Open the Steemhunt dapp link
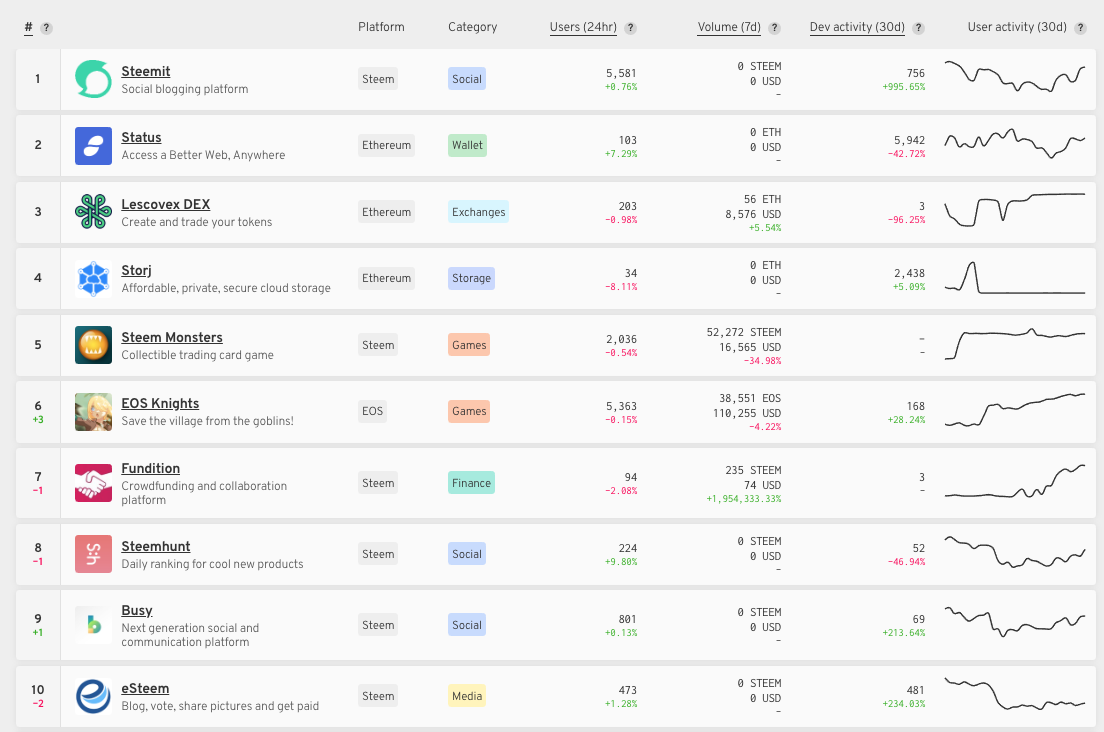1104x732 pixels. pos(156,546)
